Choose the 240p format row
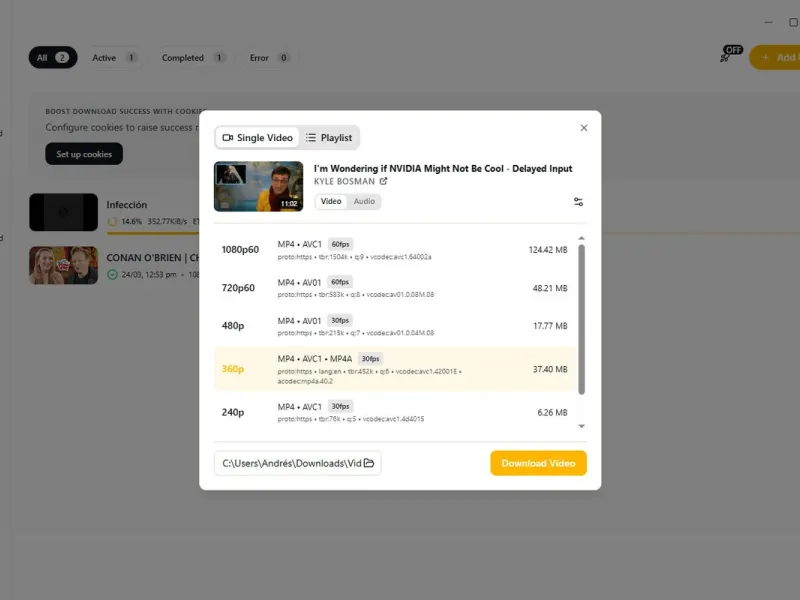The height and width of the screenshot is (600, 800). click(395, 412)
